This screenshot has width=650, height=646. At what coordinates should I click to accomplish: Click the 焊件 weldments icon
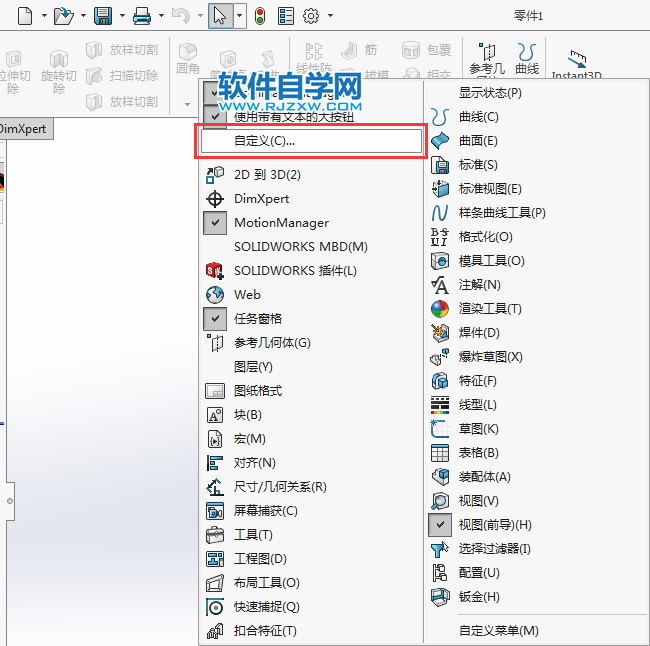coord(440,333)
